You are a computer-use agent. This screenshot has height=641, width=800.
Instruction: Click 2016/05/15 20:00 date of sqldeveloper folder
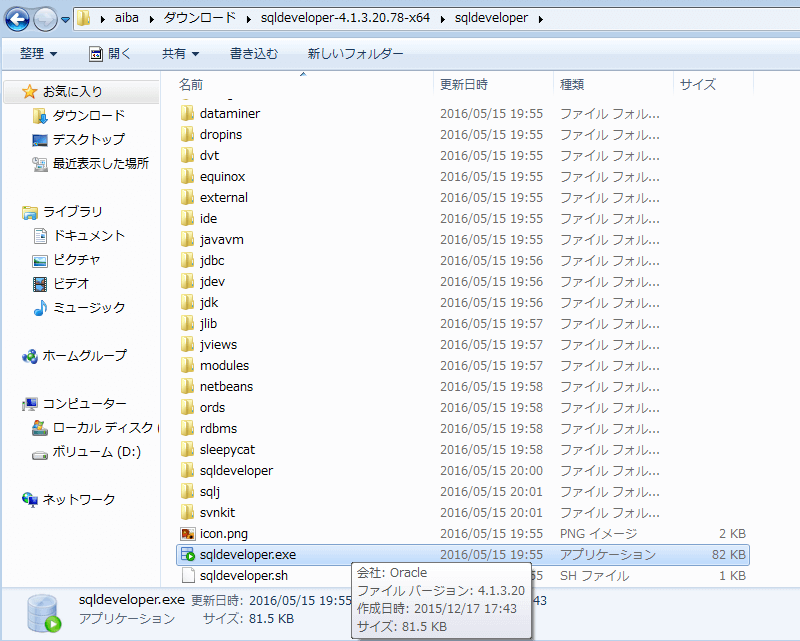click(491, 471)
